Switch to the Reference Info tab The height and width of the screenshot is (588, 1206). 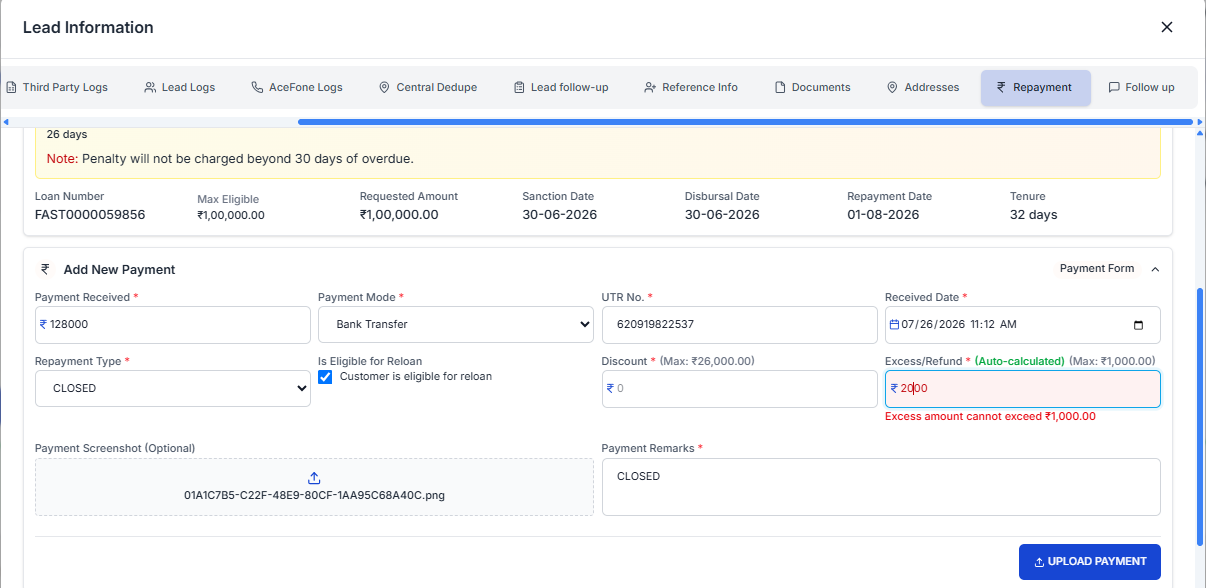pyautogui.click(x=691, y=87)
